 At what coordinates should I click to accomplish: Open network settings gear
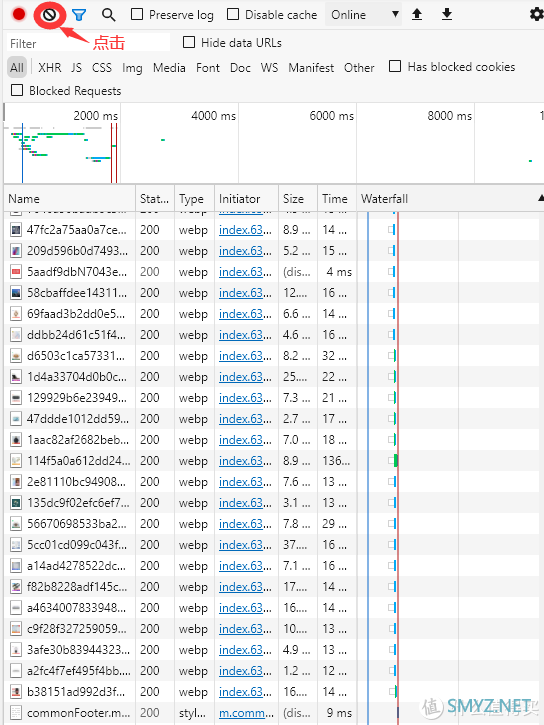click(537, 14)
